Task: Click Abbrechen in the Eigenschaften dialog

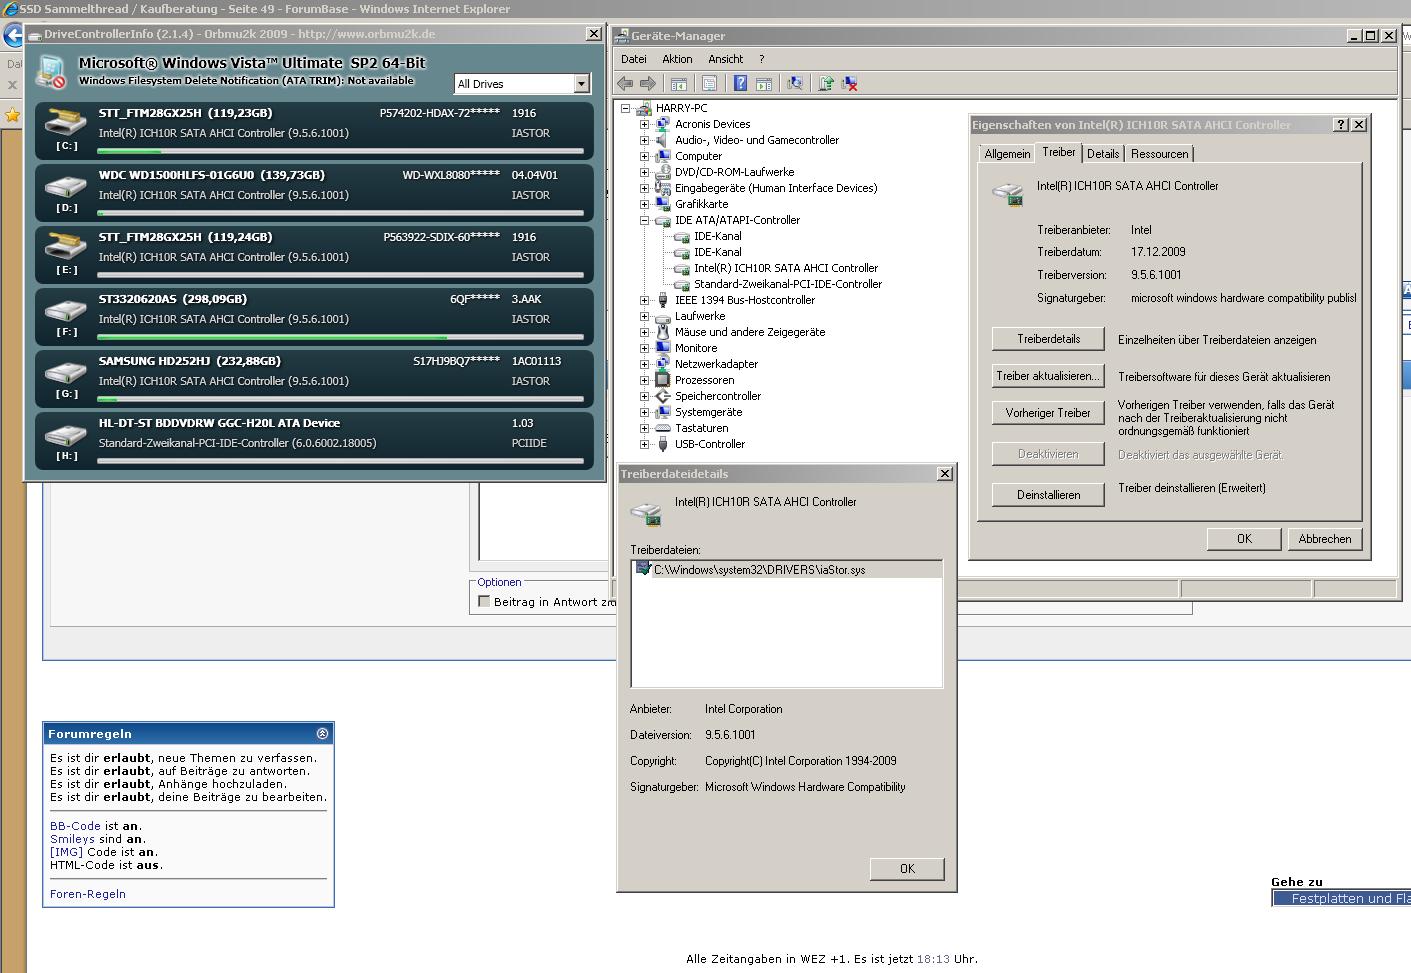Action: coord(1325,539)
